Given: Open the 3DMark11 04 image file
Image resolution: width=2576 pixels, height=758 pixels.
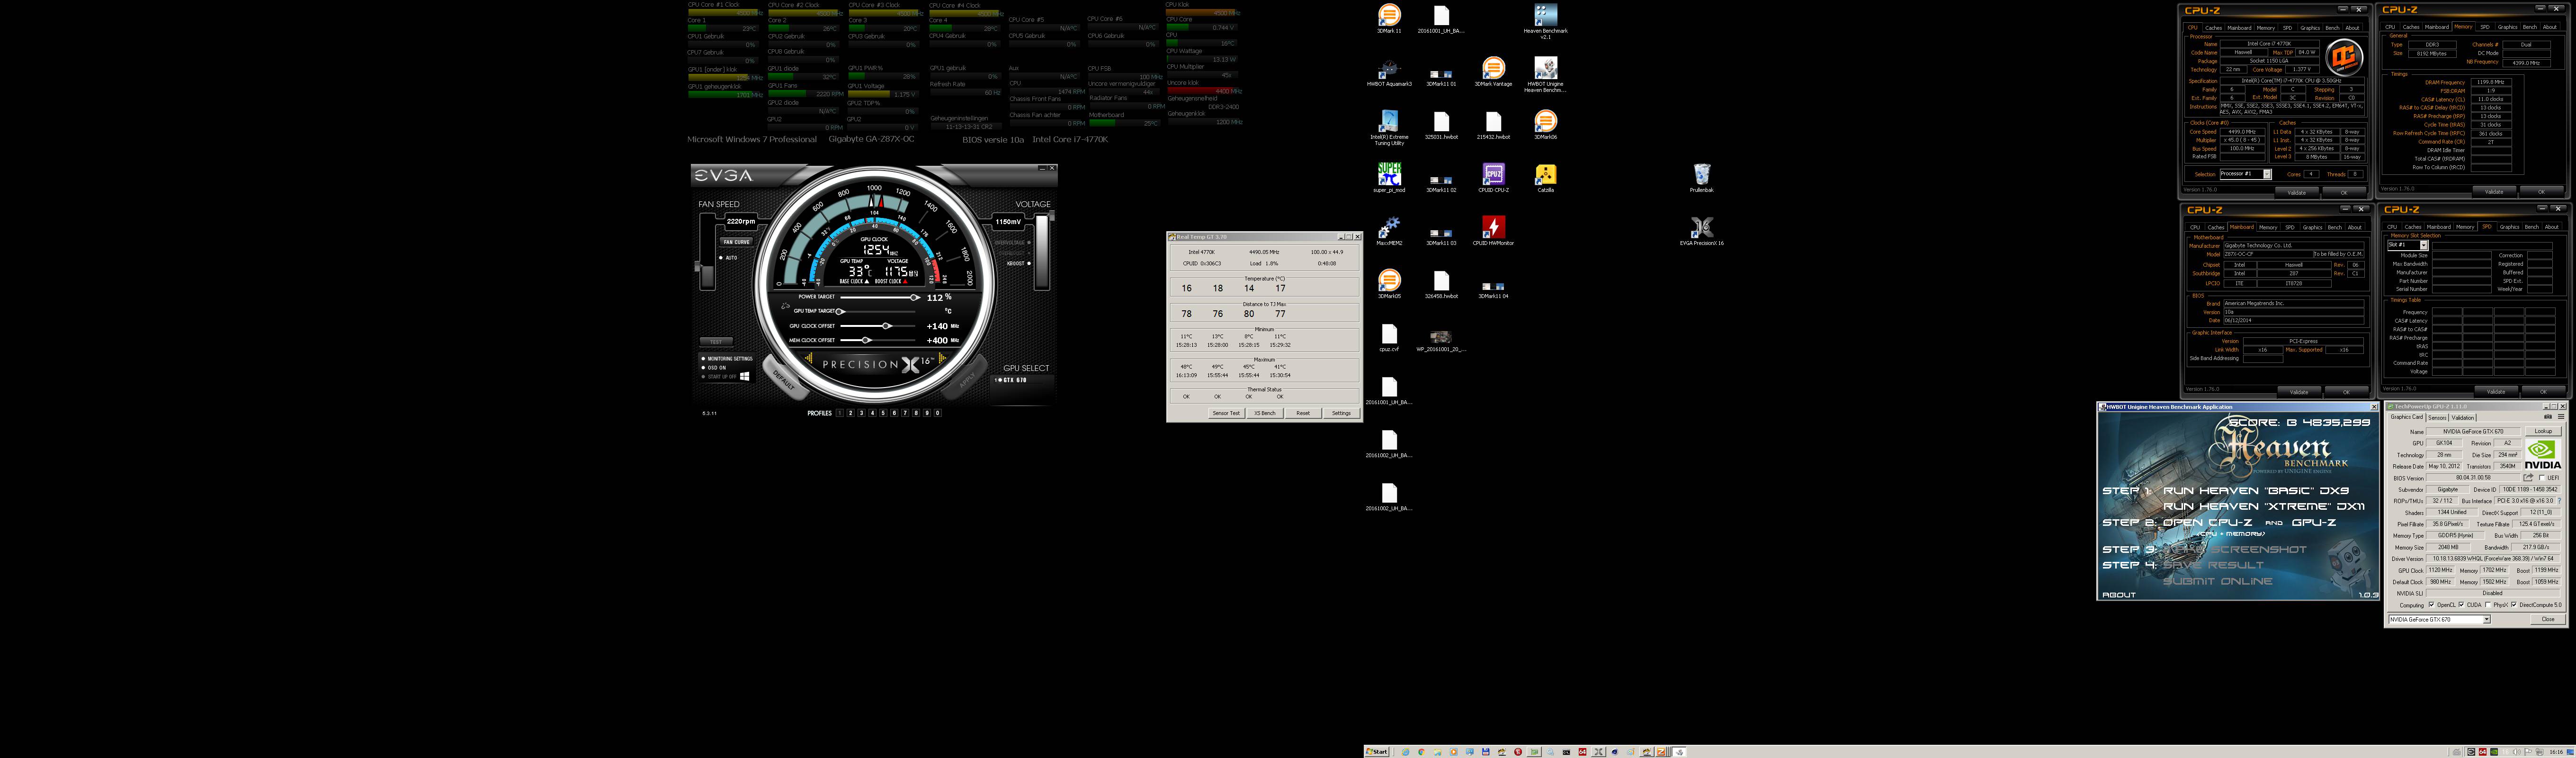Looking at the screenshot, I should click(1493, 290).
